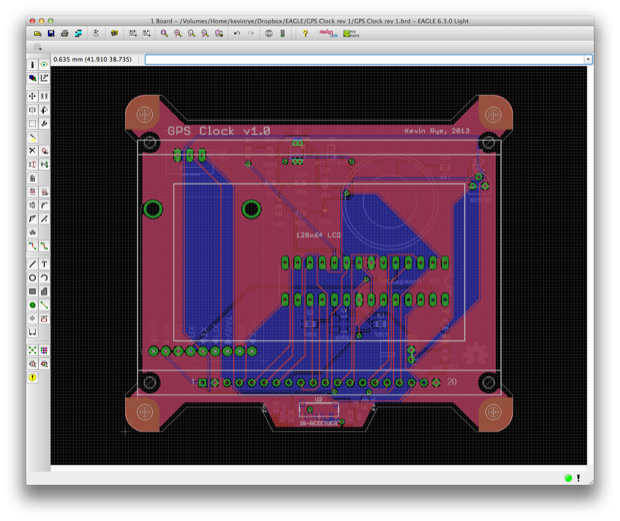Select the Copy tool

click(44, 96)
